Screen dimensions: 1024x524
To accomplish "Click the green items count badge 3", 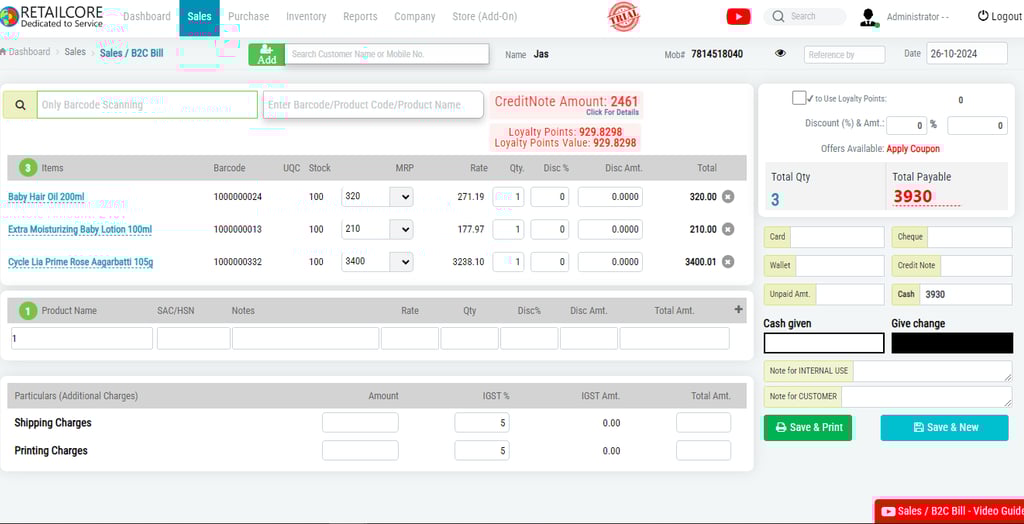I will pos(27,168).
